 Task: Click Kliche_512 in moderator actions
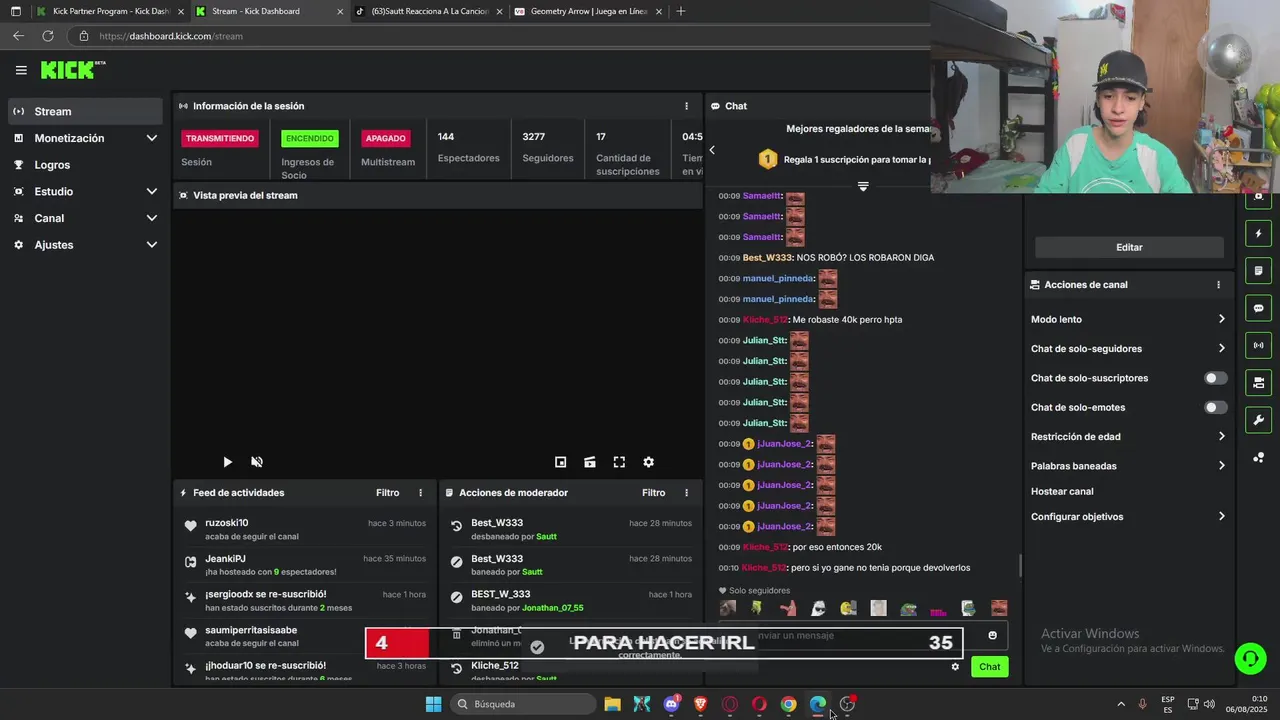click(495, 666)
